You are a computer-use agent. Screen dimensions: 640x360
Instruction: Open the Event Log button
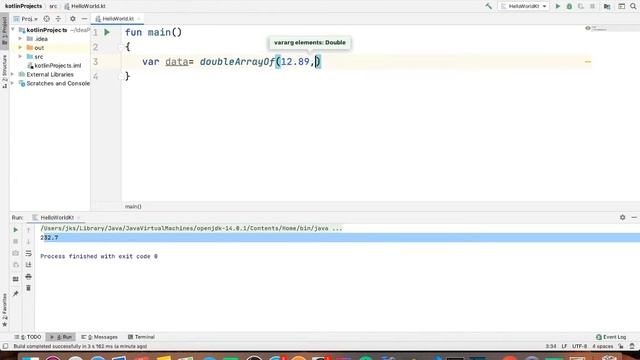click(611, 337)
